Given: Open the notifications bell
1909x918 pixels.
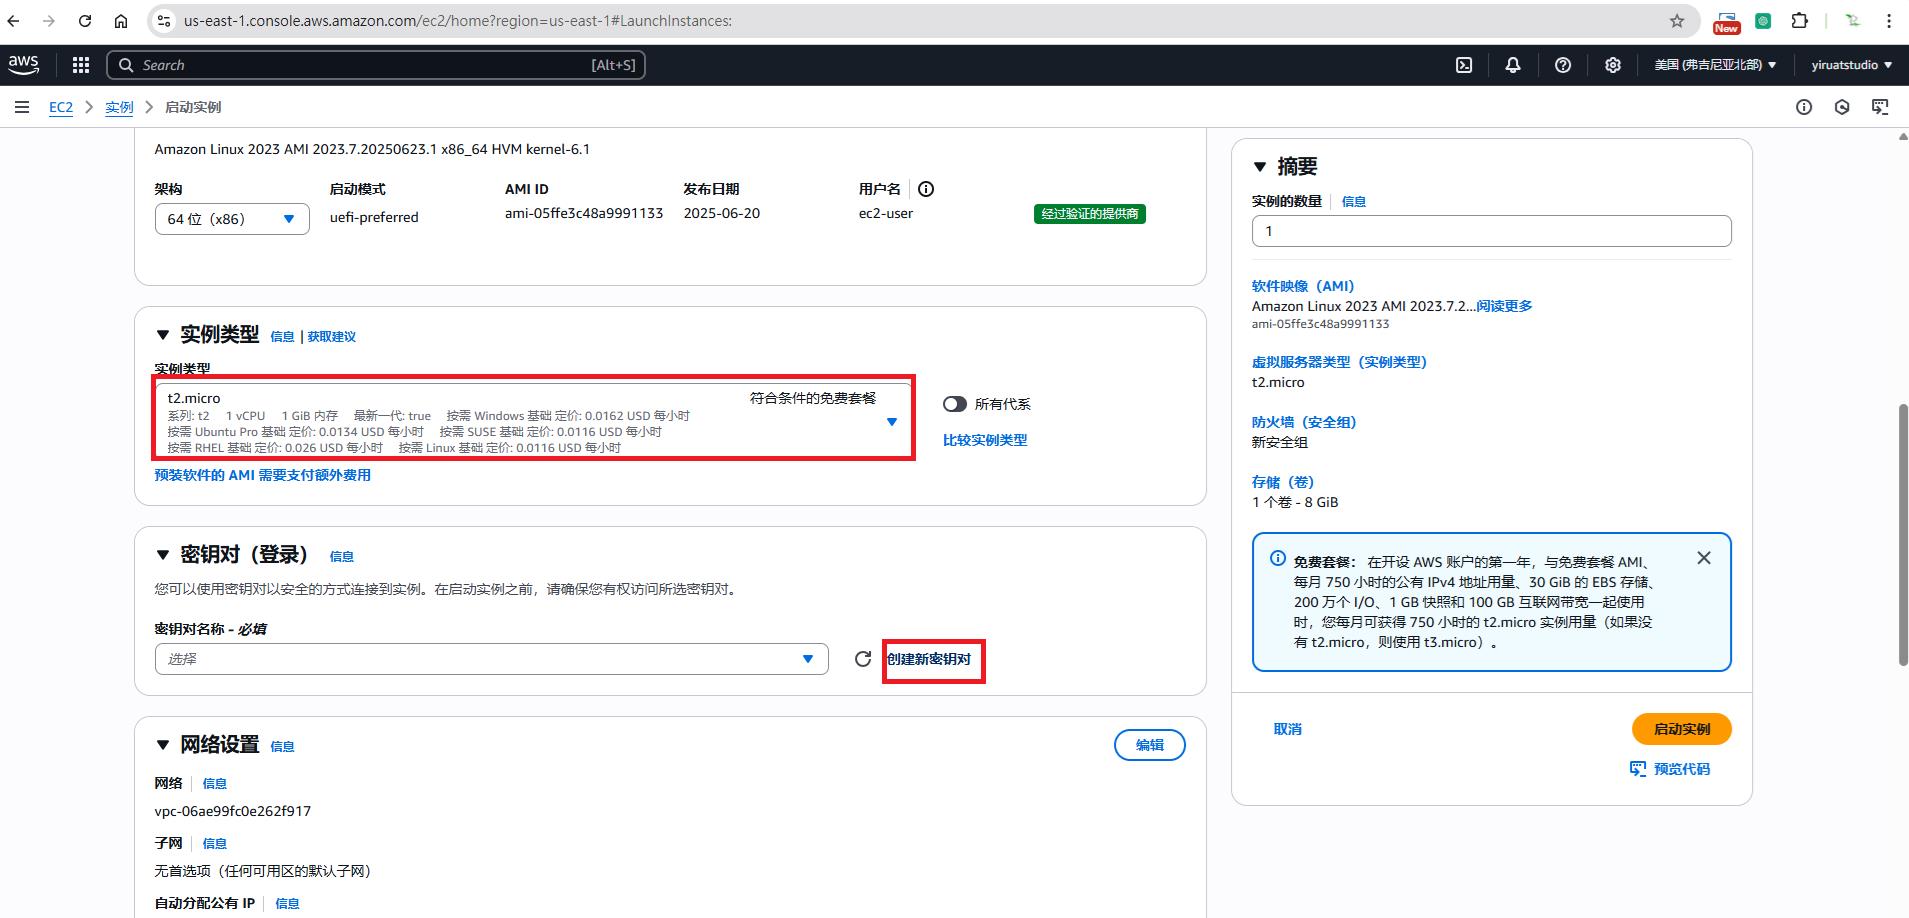Looking at the screenshot, I should point(1513,65).
